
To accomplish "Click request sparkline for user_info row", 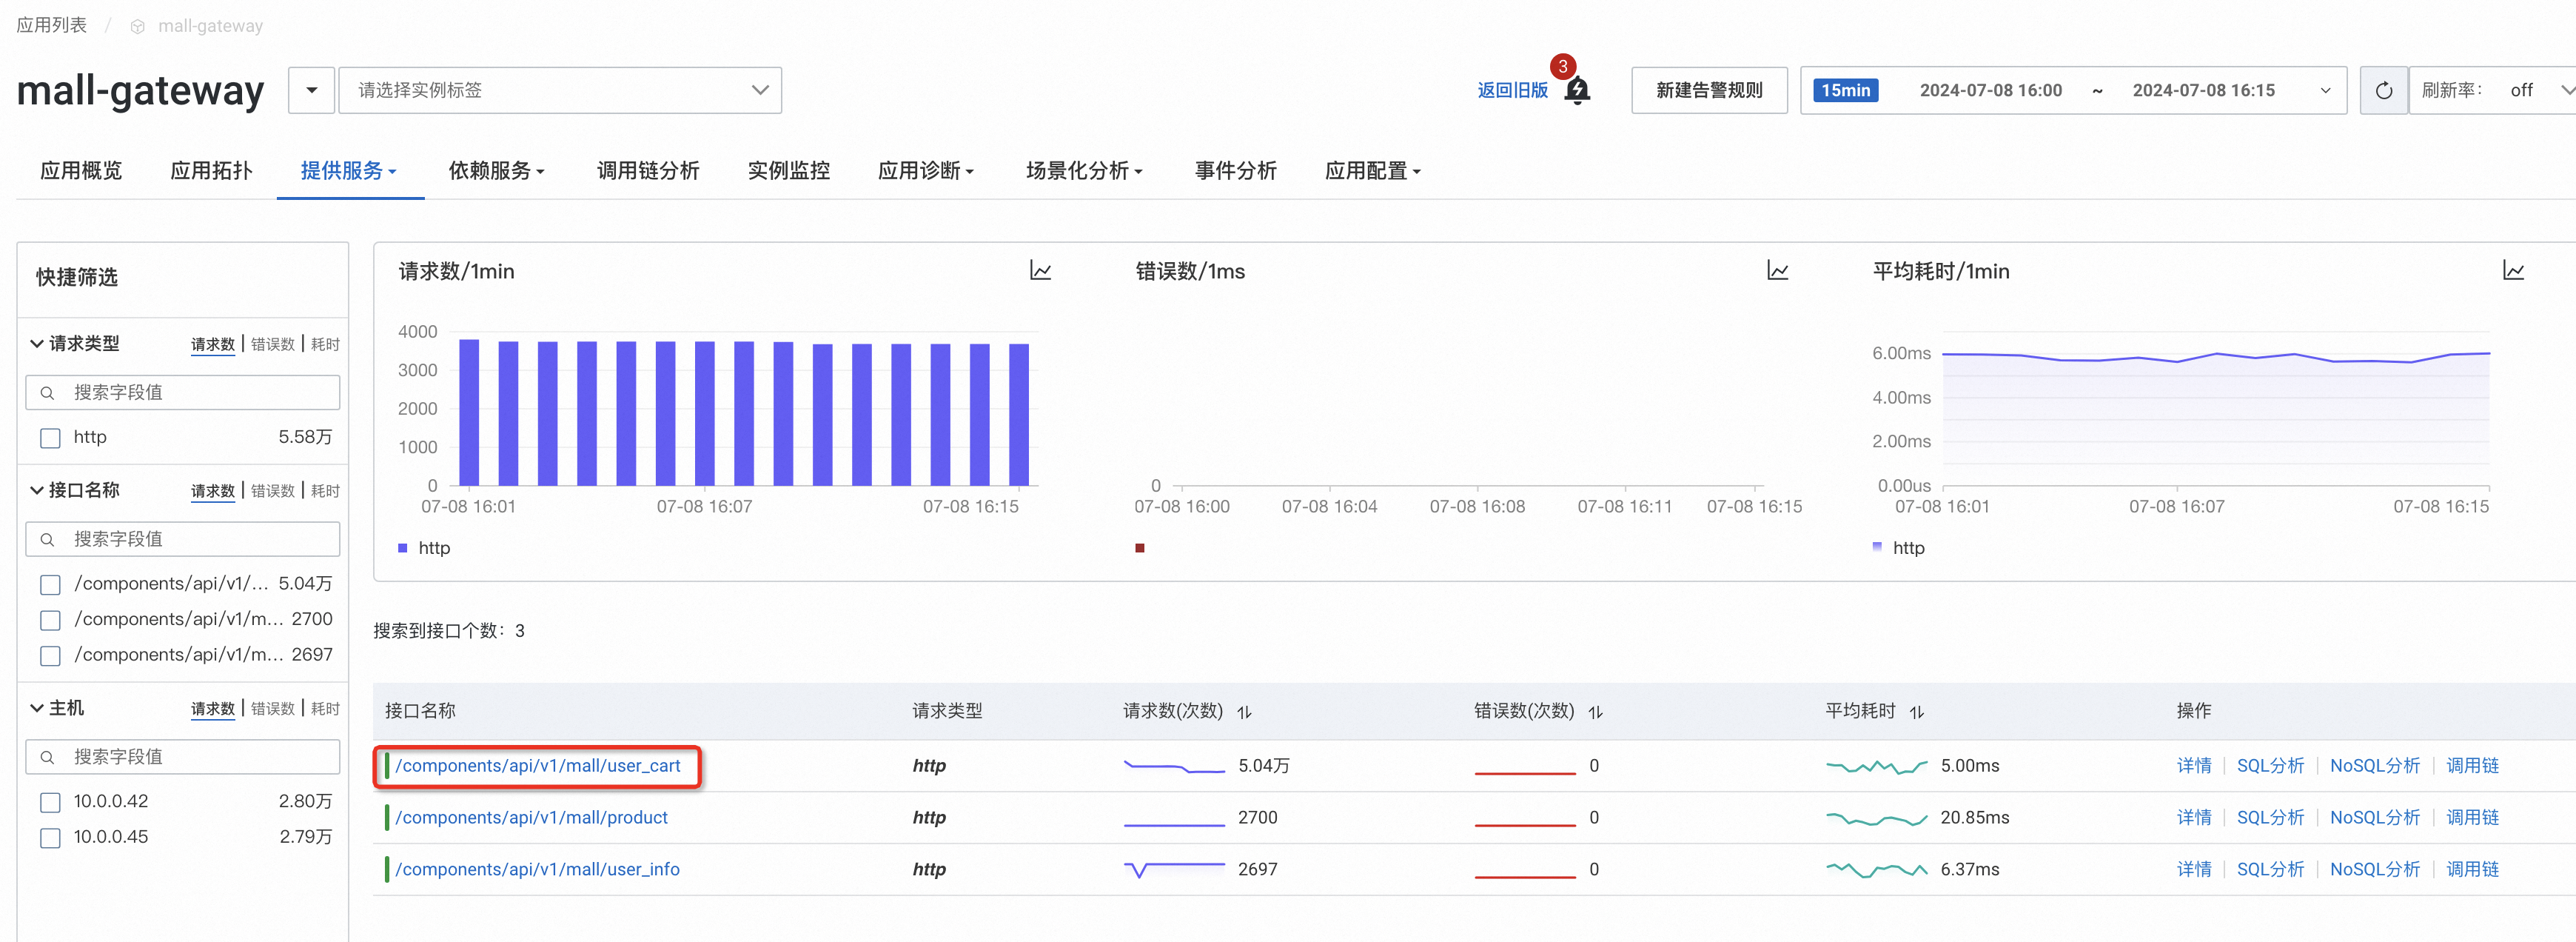I will 1174,870.
